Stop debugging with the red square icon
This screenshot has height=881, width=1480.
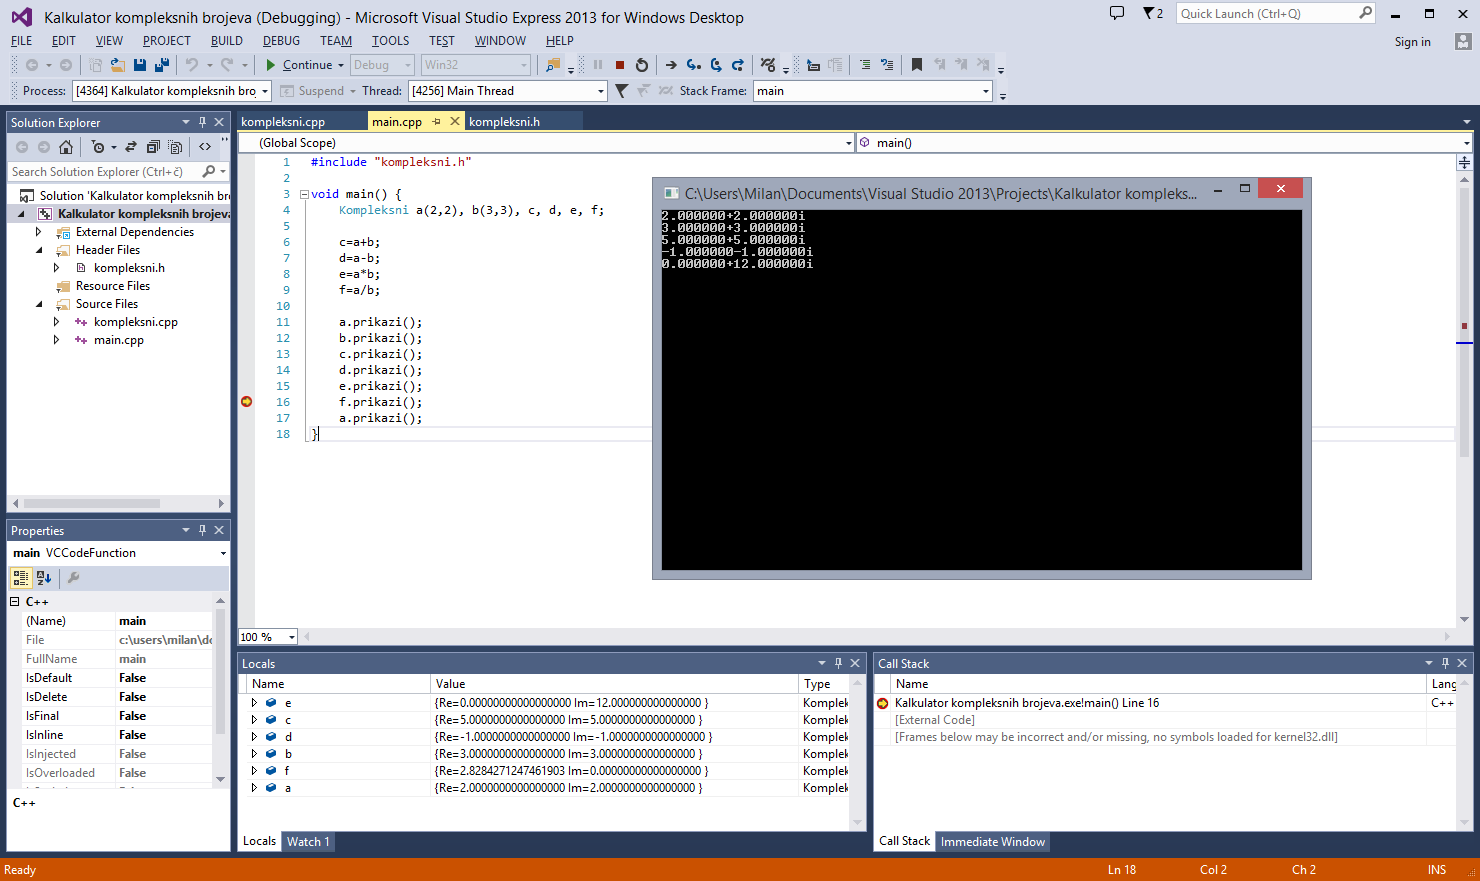[x=620, y=65]
